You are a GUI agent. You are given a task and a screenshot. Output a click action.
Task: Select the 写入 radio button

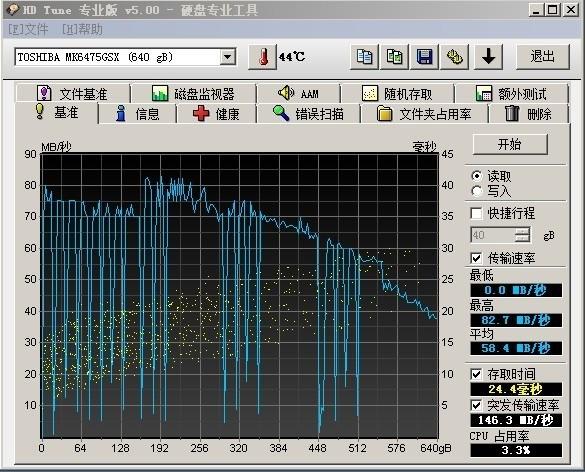pyautogui.click(x=476, y=191)
